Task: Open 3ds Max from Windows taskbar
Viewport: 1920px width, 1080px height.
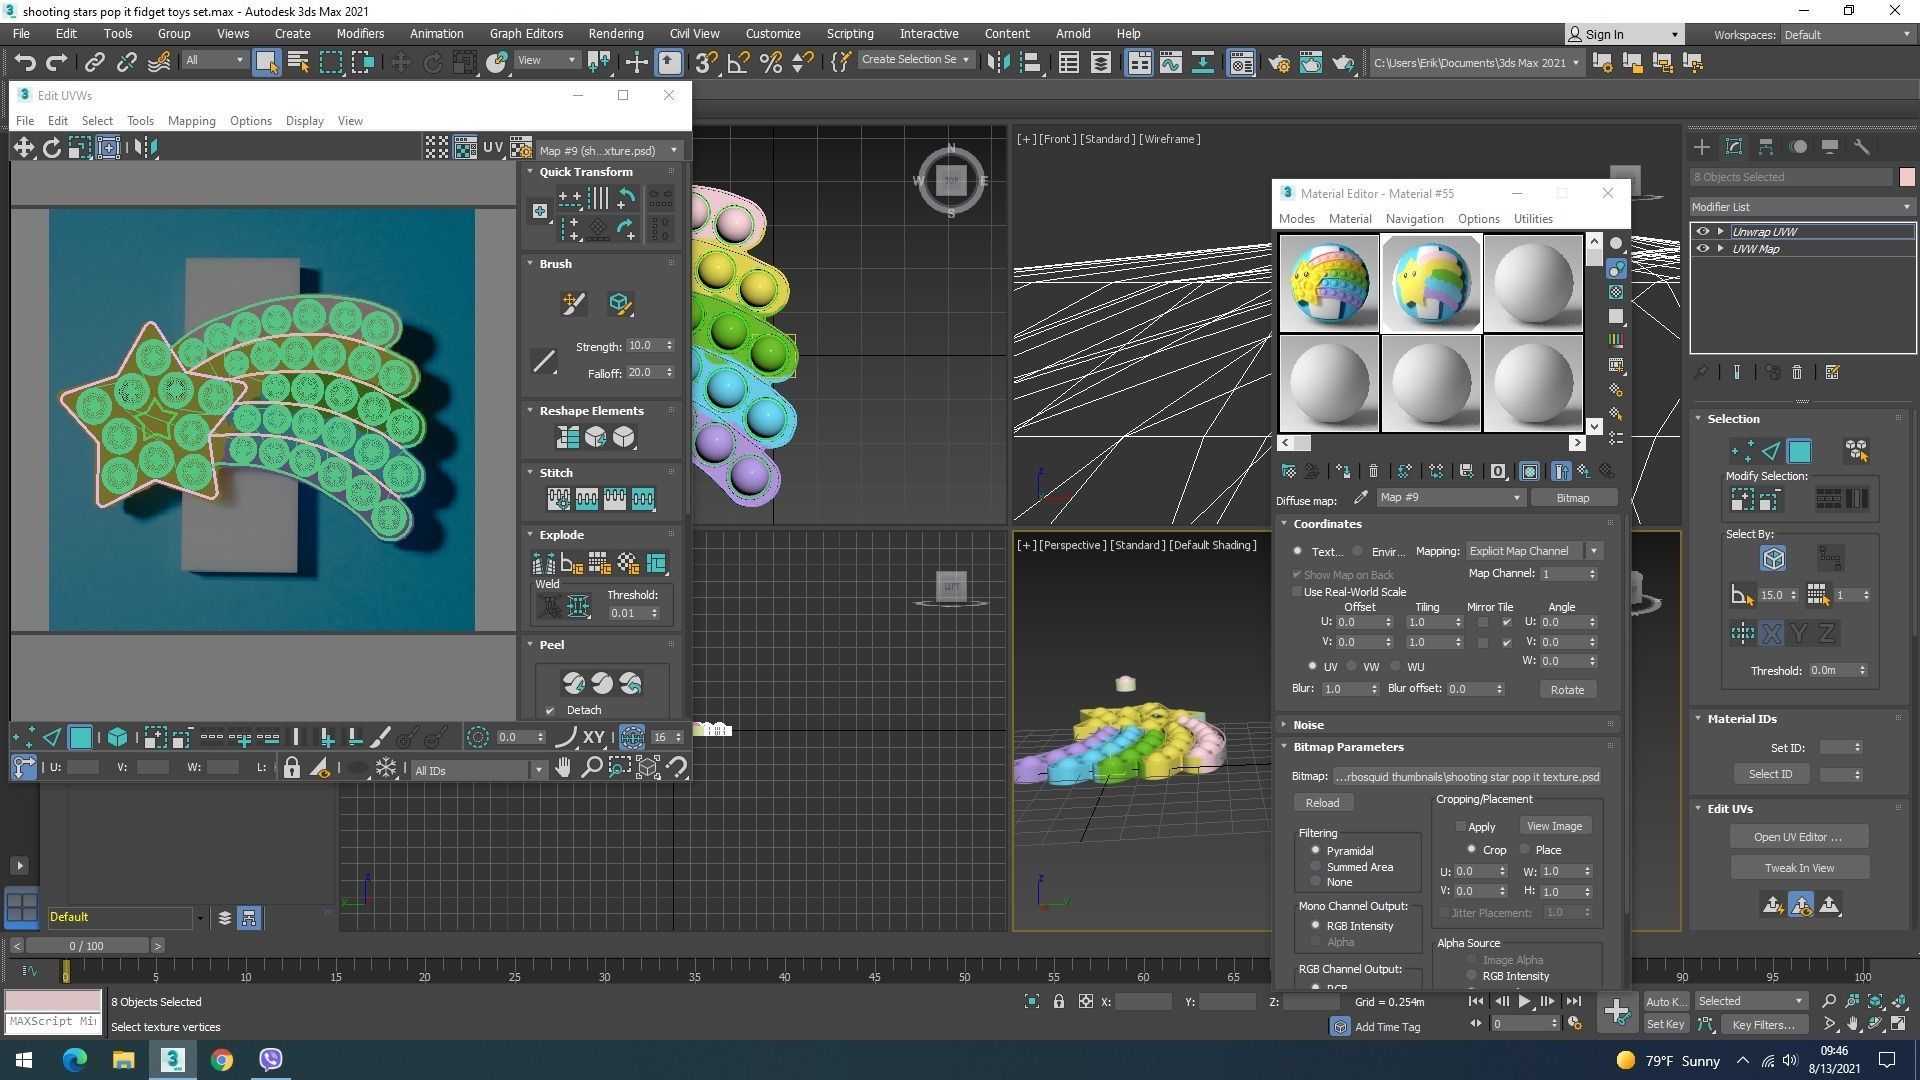Action: [x=172, y=1060]
